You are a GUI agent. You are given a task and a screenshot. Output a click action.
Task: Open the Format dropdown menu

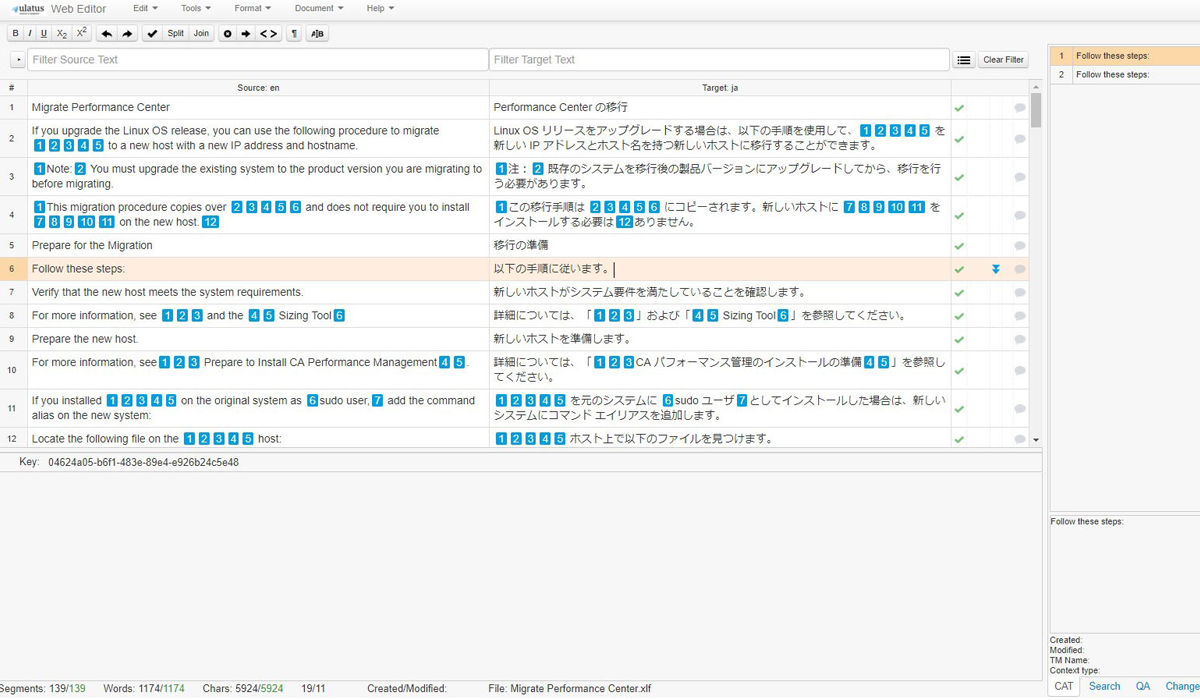coord(252,8)
